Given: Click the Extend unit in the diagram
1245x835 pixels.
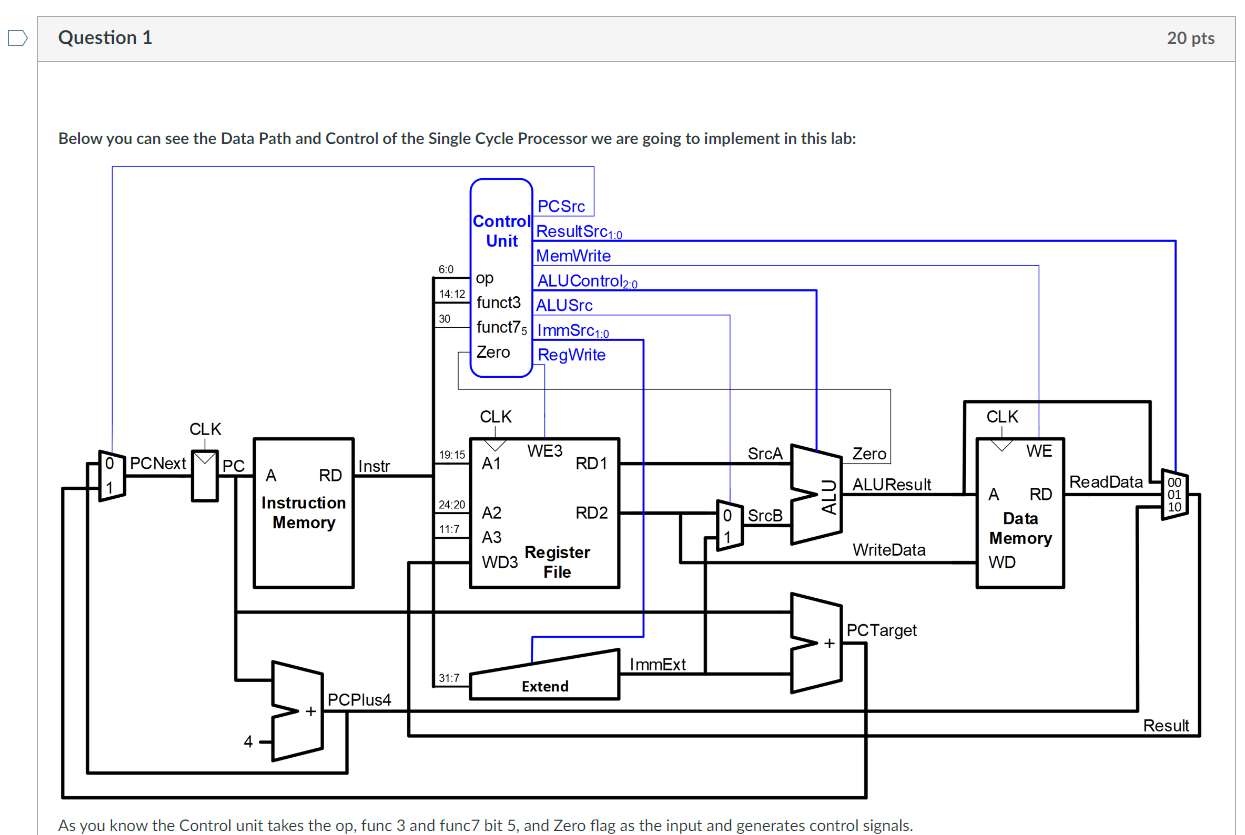Looking at the screenshot, I should pos(543,678).
